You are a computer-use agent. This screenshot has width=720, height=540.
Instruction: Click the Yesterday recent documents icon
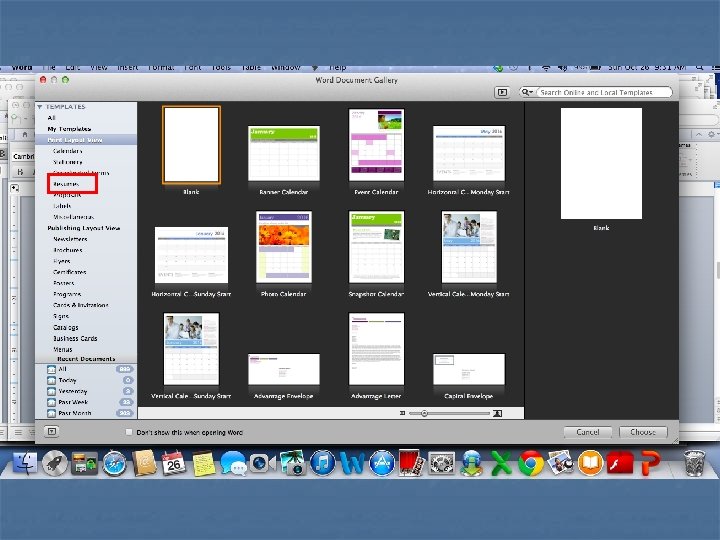tap(51, 391)
